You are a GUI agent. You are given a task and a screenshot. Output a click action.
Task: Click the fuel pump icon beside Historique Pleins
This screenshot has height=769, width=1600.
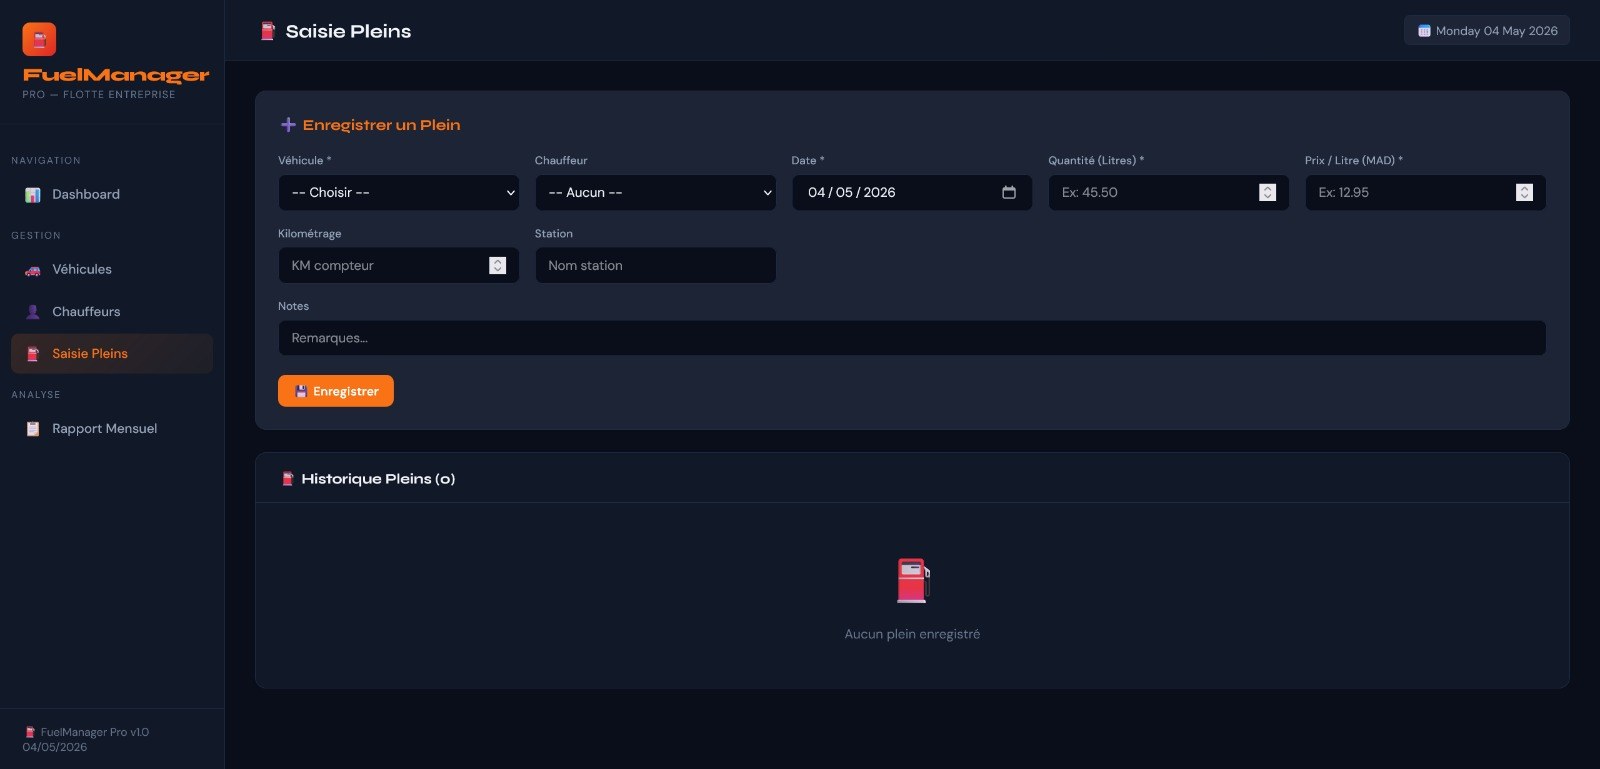(x=288, y=479)
